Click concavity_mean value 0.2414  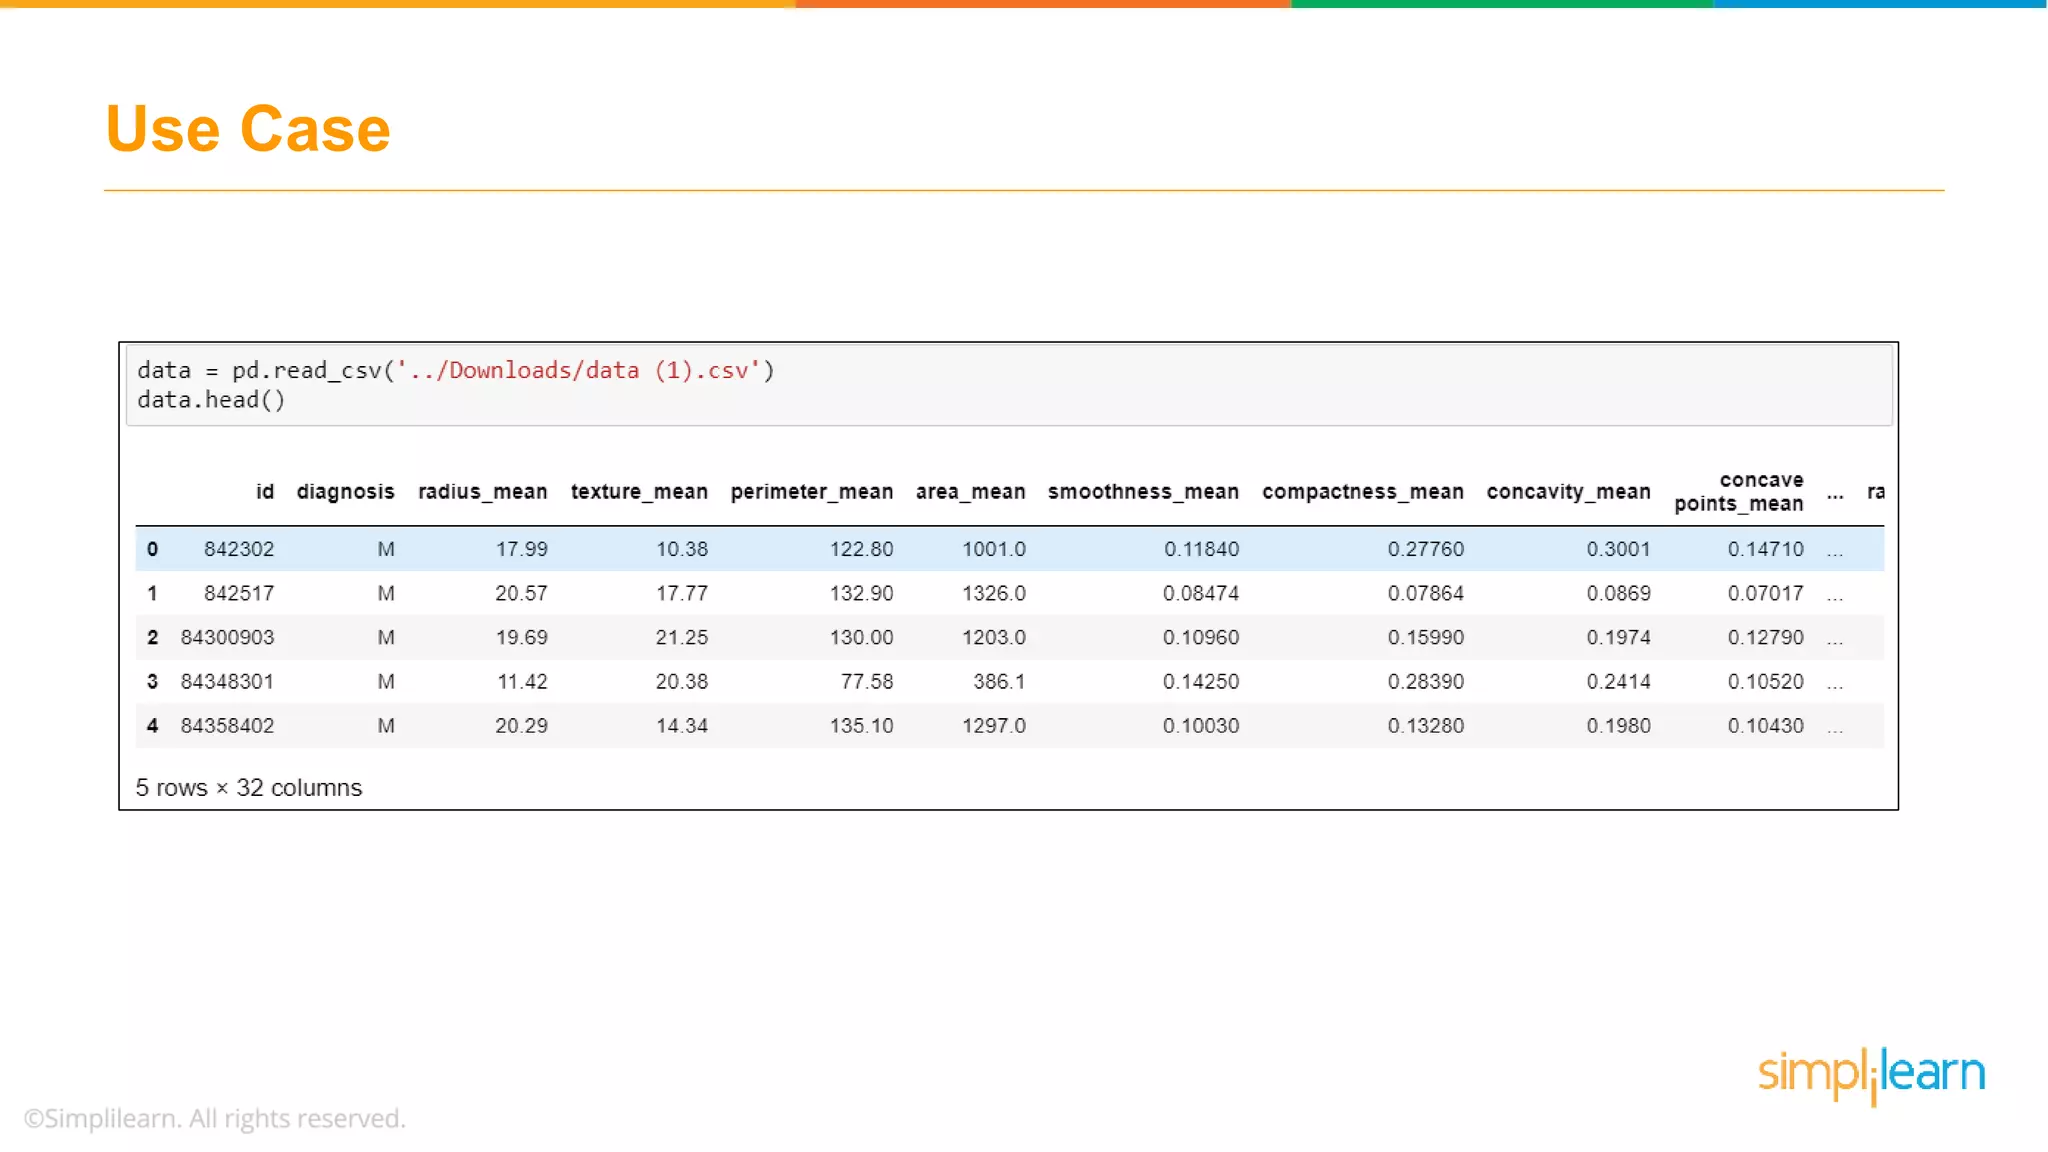[x=1619, y=681]
